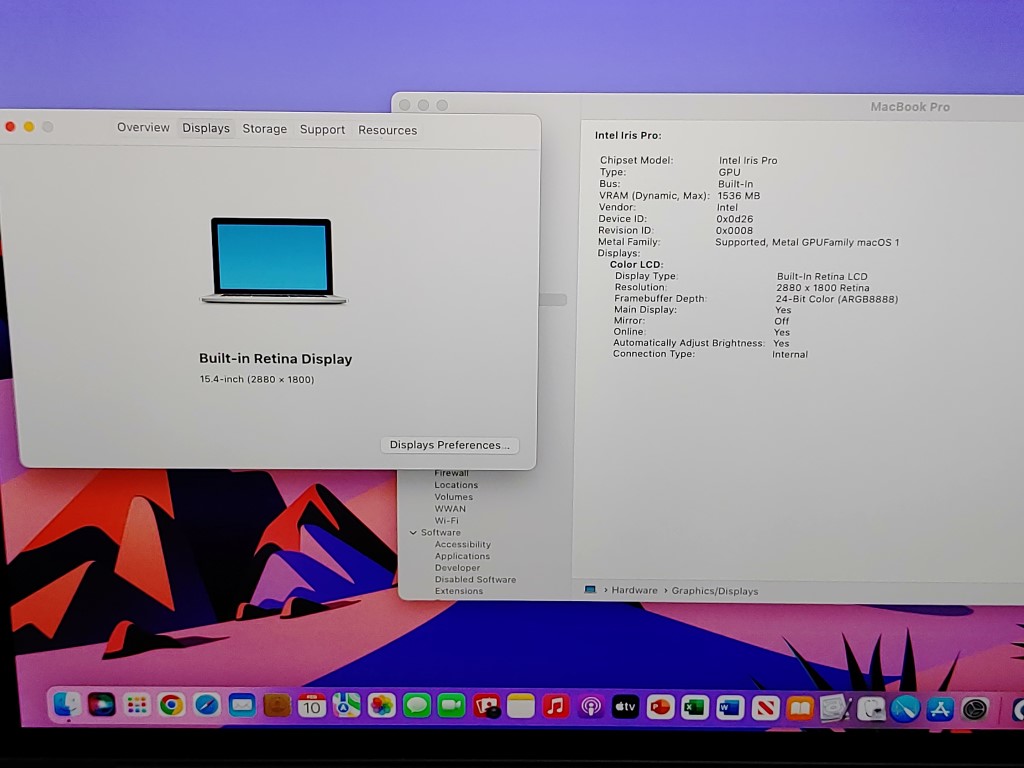Click the computer icon in the path bar
The width and height of the screenshot is (1024, 768).
[590, 590]
